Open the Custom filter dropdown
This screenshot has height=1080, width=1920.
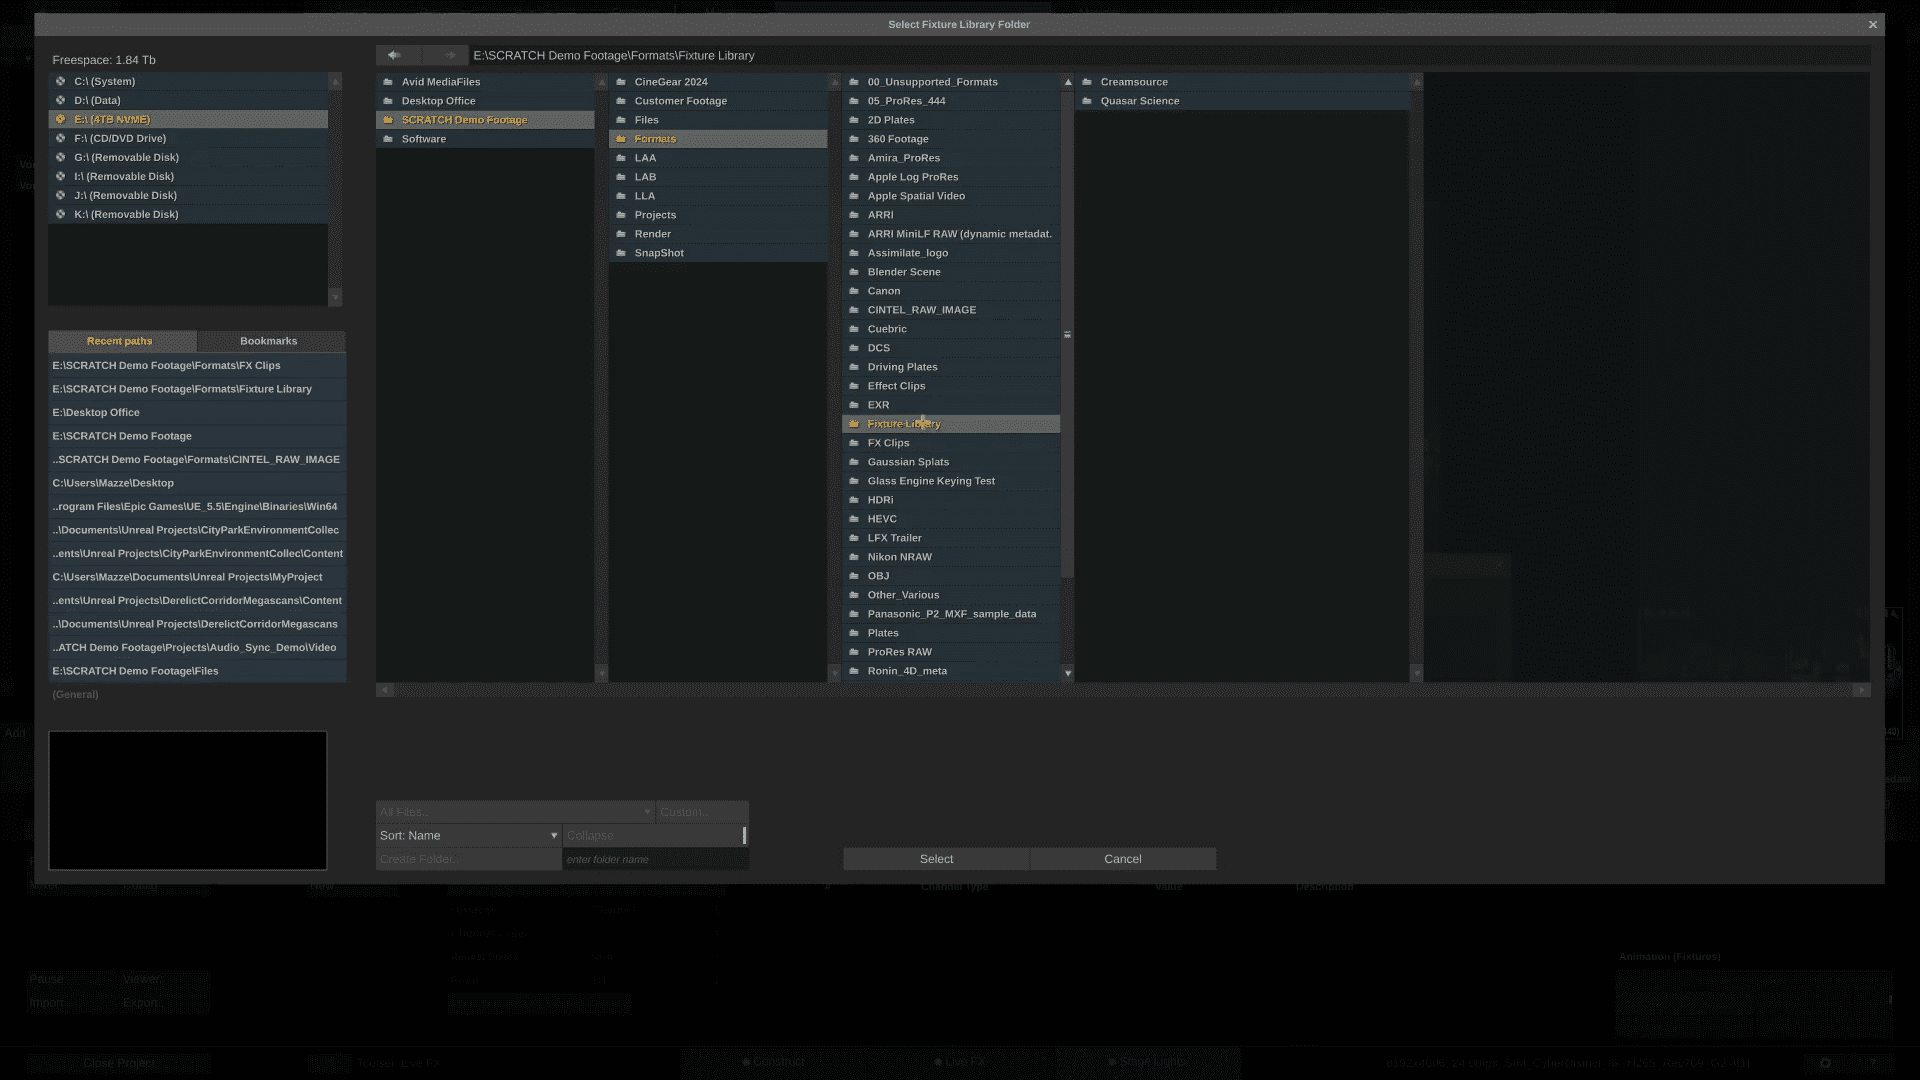coord(702,811)
